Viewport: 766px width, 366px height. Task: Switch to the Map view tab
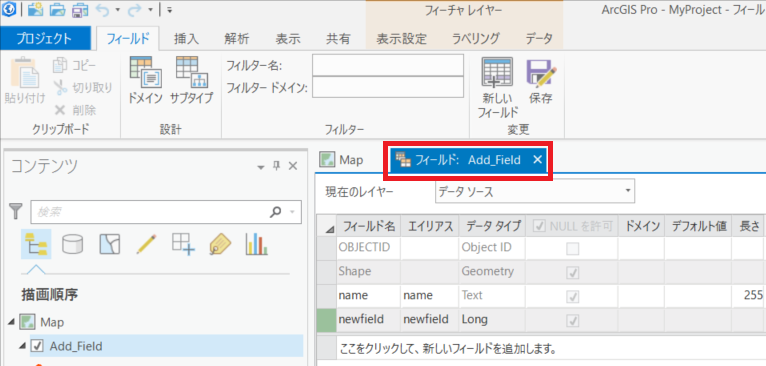(x=341, y=160)
